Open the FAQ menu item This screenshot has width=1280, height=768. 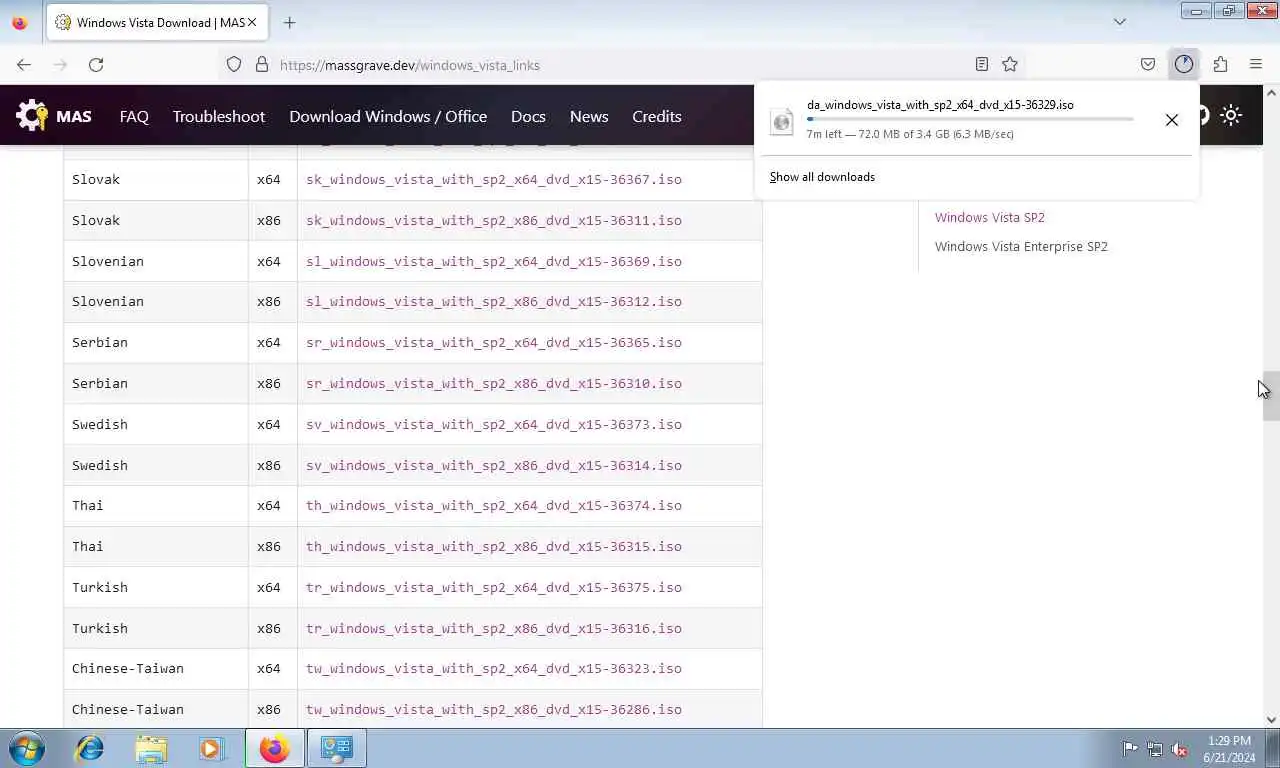click(x=134, y=116)
